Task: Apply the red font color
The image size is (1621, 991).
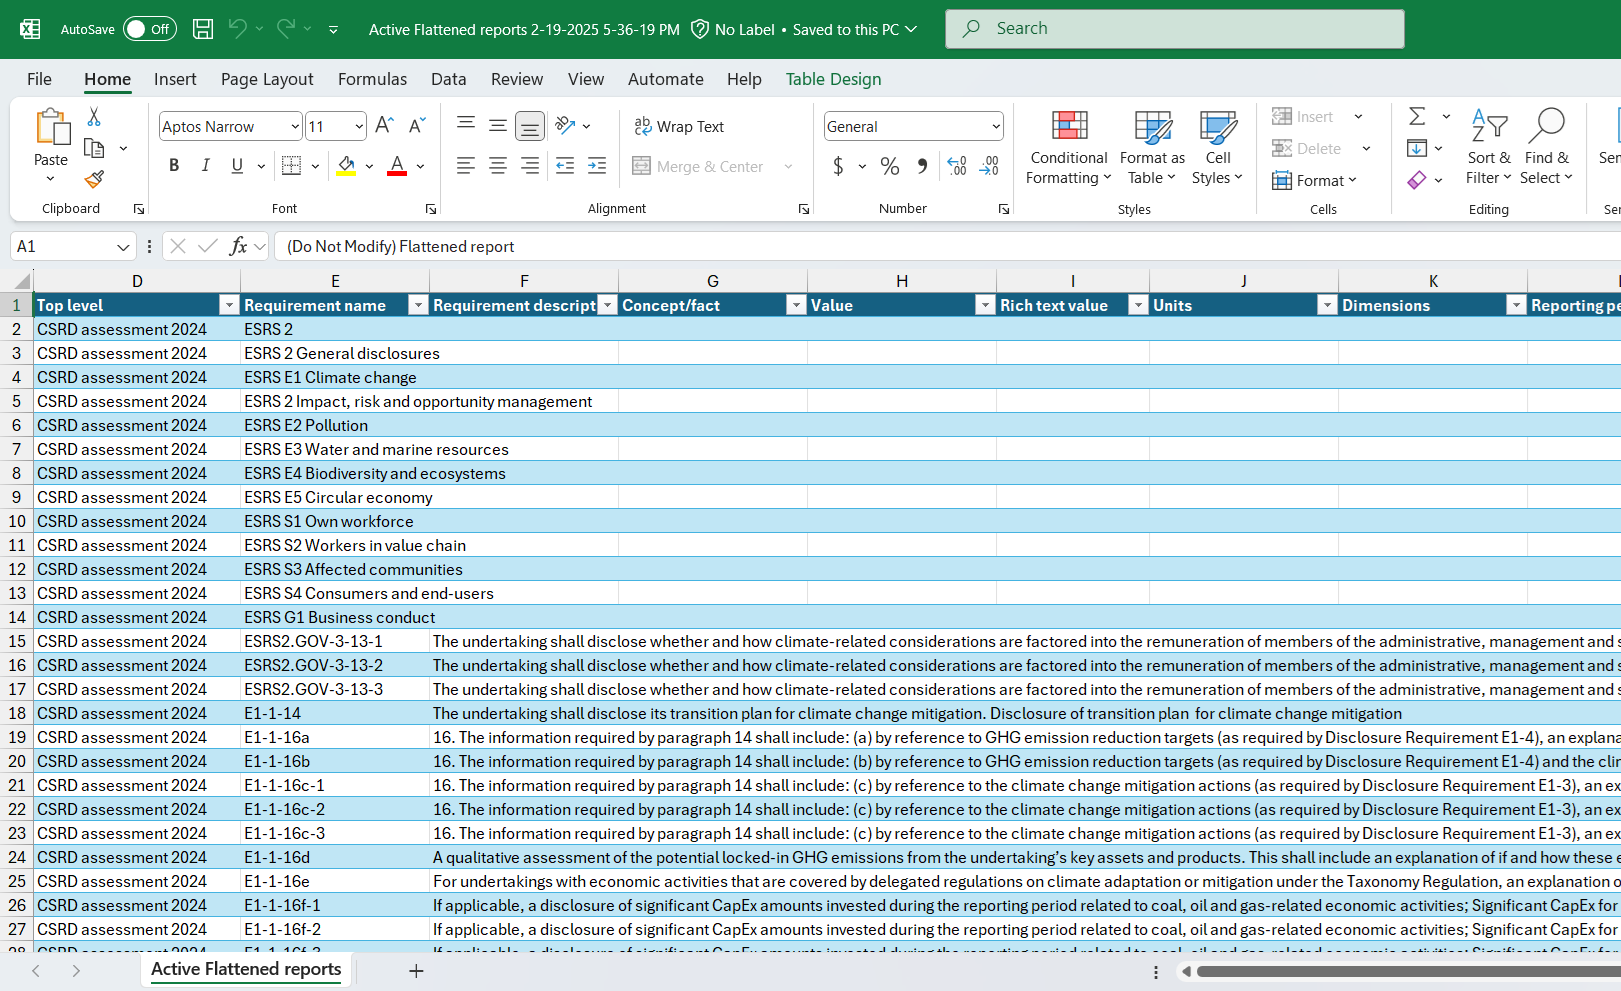Action: [x=397, y=166]
